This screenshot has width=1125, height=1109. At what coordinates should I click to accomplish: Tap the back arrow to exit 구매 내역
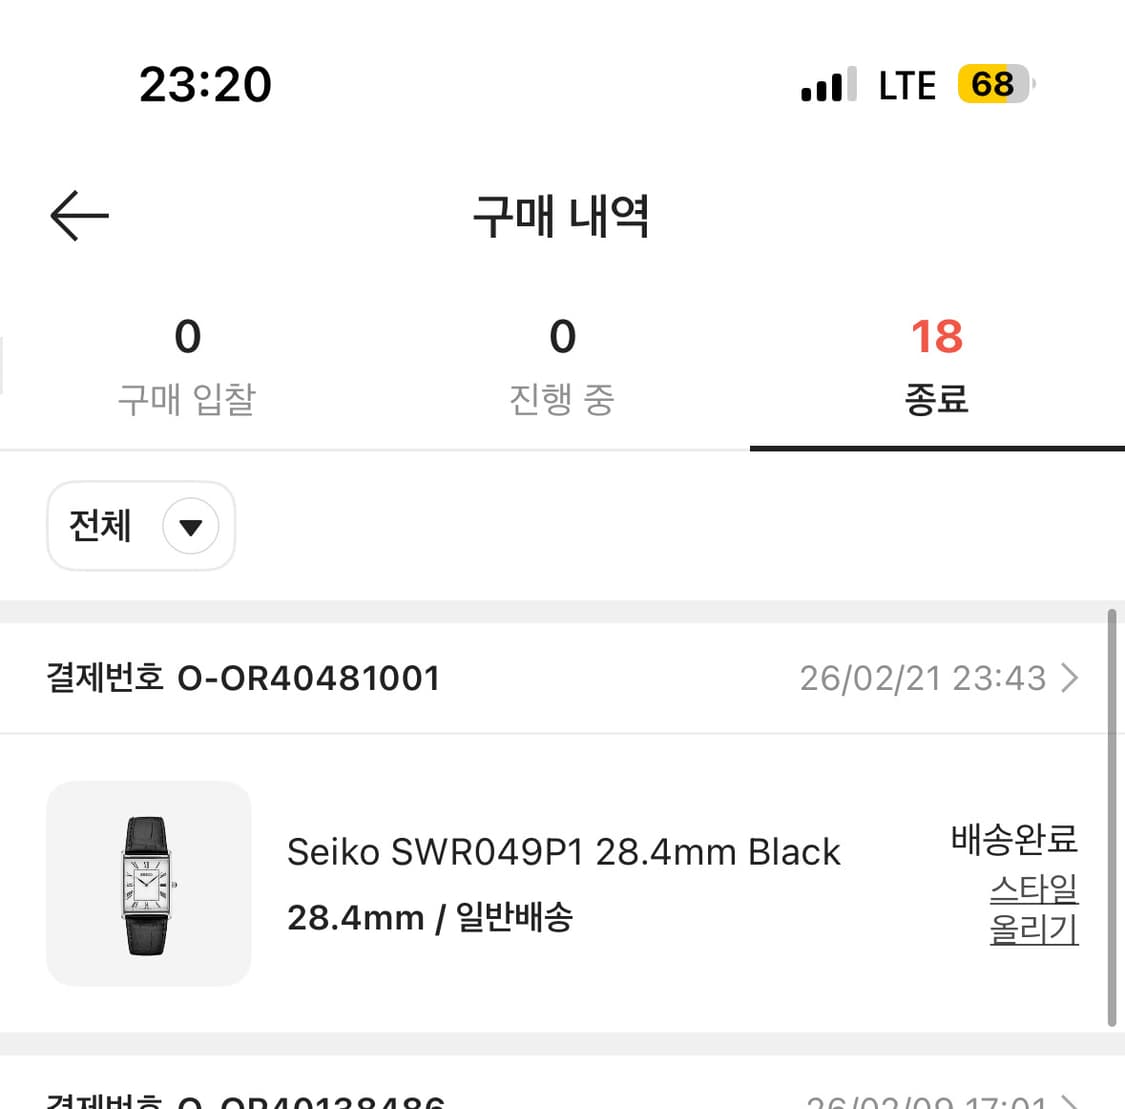80,215
